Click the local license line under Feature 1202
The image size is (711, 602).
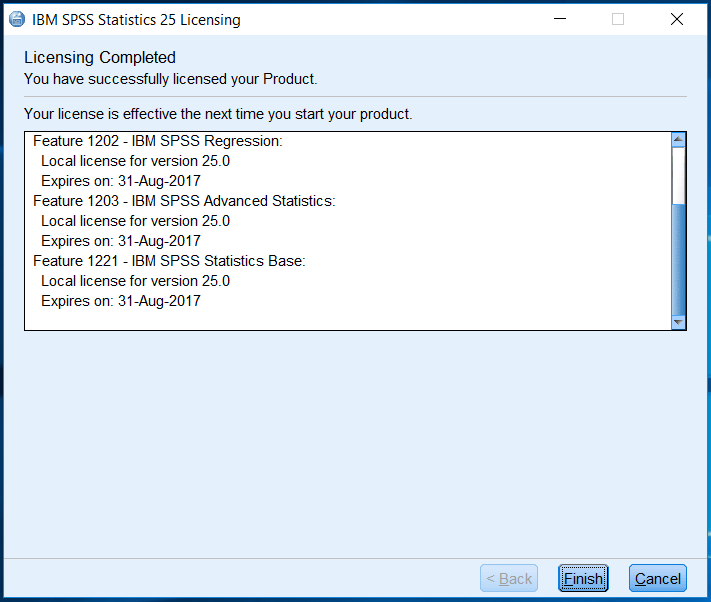tap(135, 161)
